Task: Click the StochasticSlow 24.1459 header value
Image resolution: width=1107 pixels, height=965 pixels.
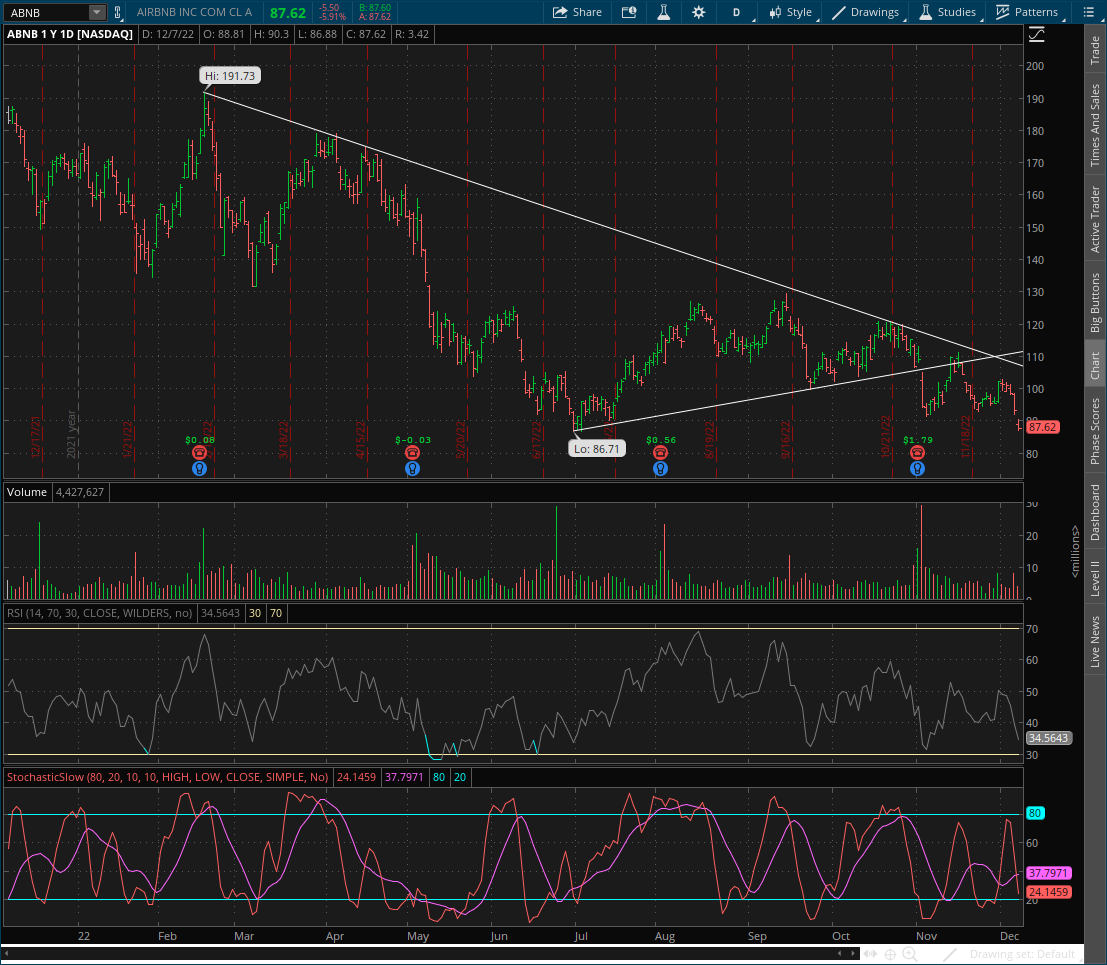Action: point(357,777)
